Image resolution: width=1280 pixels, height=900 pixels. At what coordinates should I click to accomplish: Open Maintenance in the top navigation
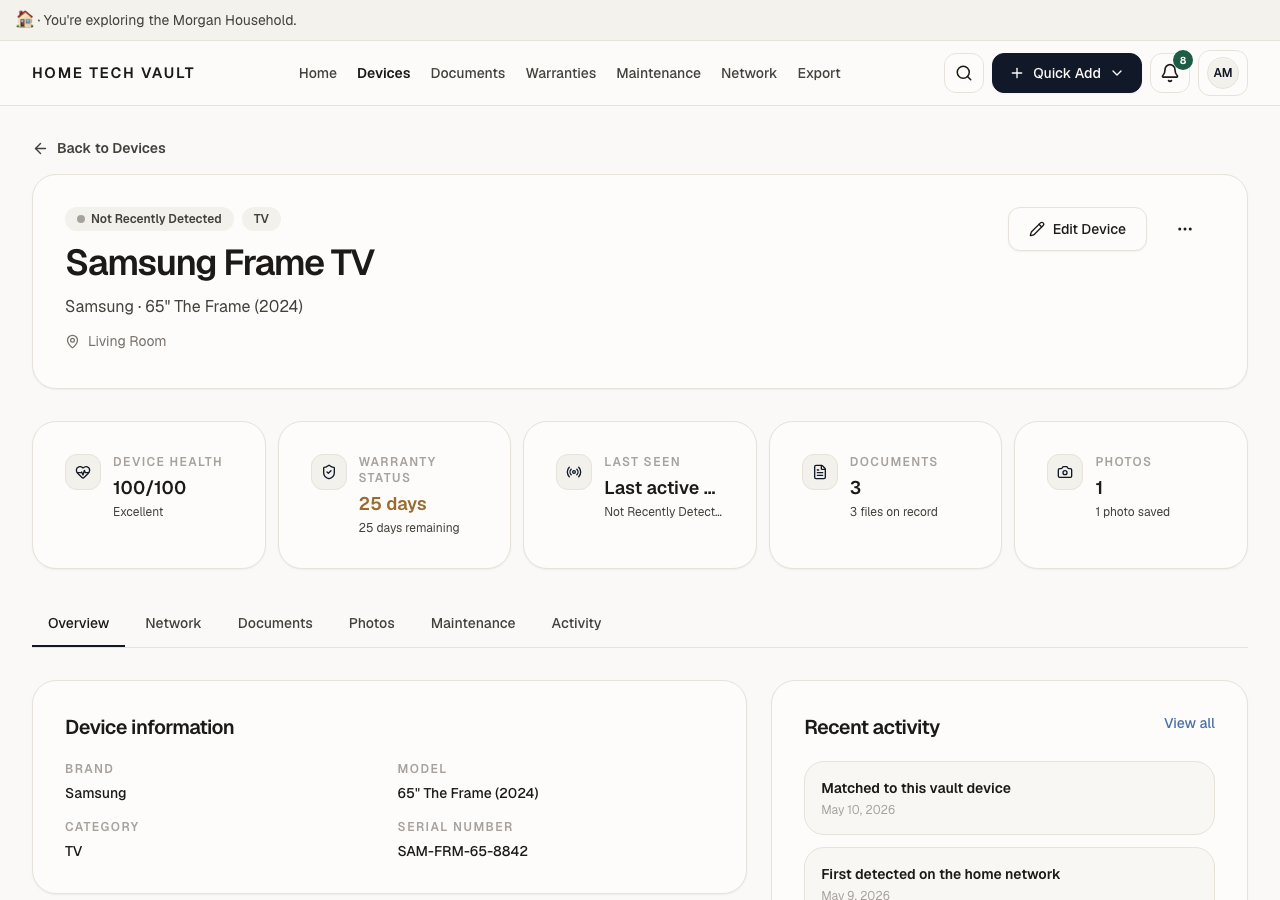tap(658, 73)
